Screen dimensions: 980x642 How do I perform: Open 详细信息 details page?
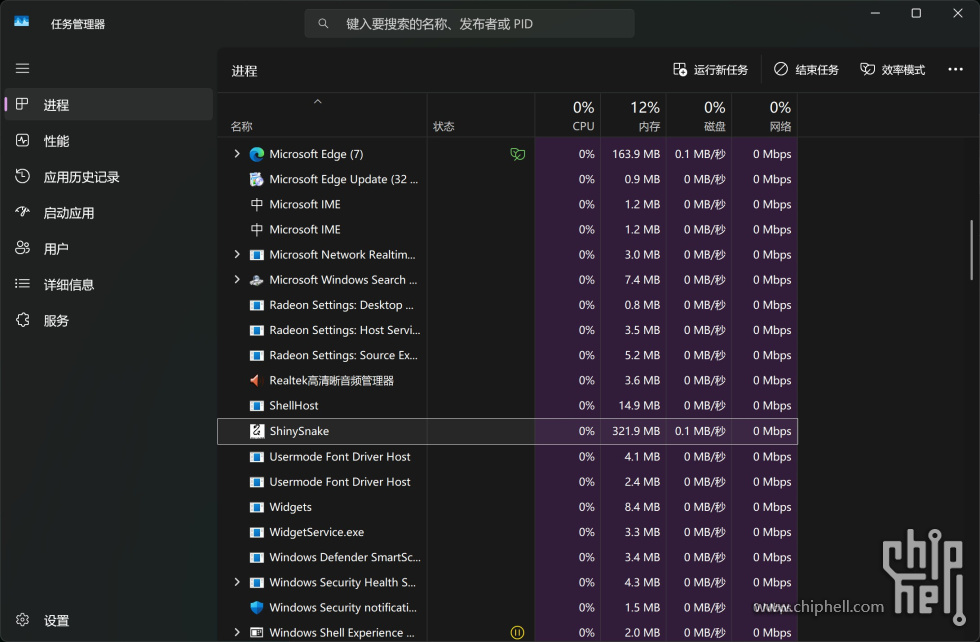click(x=68, y=285)
